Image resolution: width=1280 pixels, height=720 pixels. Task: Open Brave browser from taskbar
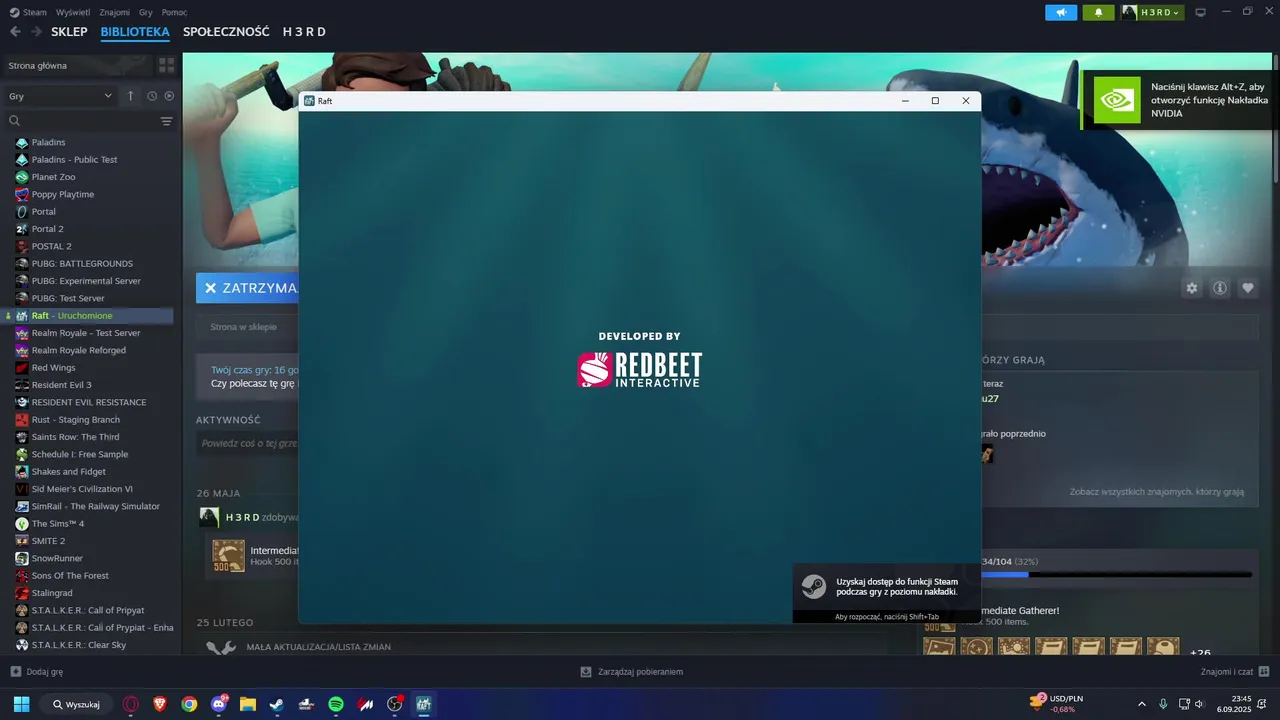point(160,704)
